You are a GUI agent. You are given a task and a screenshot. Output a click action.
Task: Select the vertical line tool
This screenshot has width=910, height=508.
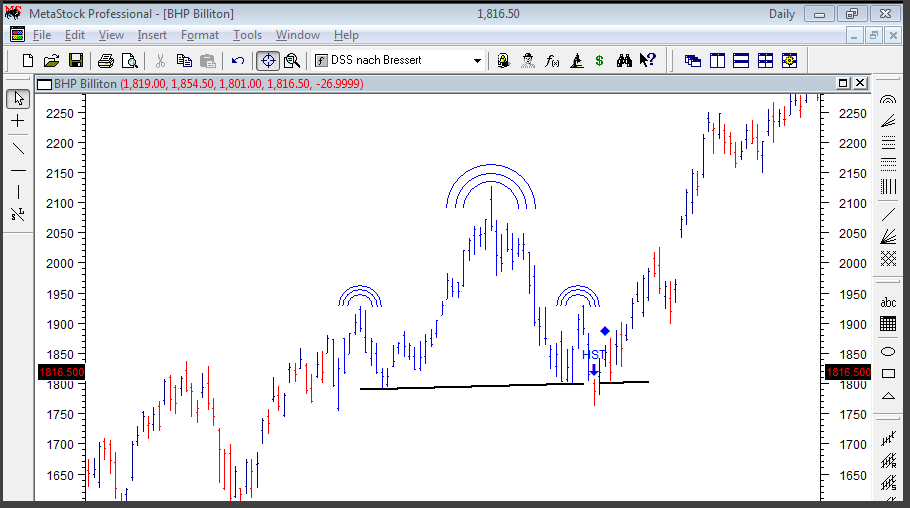click(x=18, y=192)
